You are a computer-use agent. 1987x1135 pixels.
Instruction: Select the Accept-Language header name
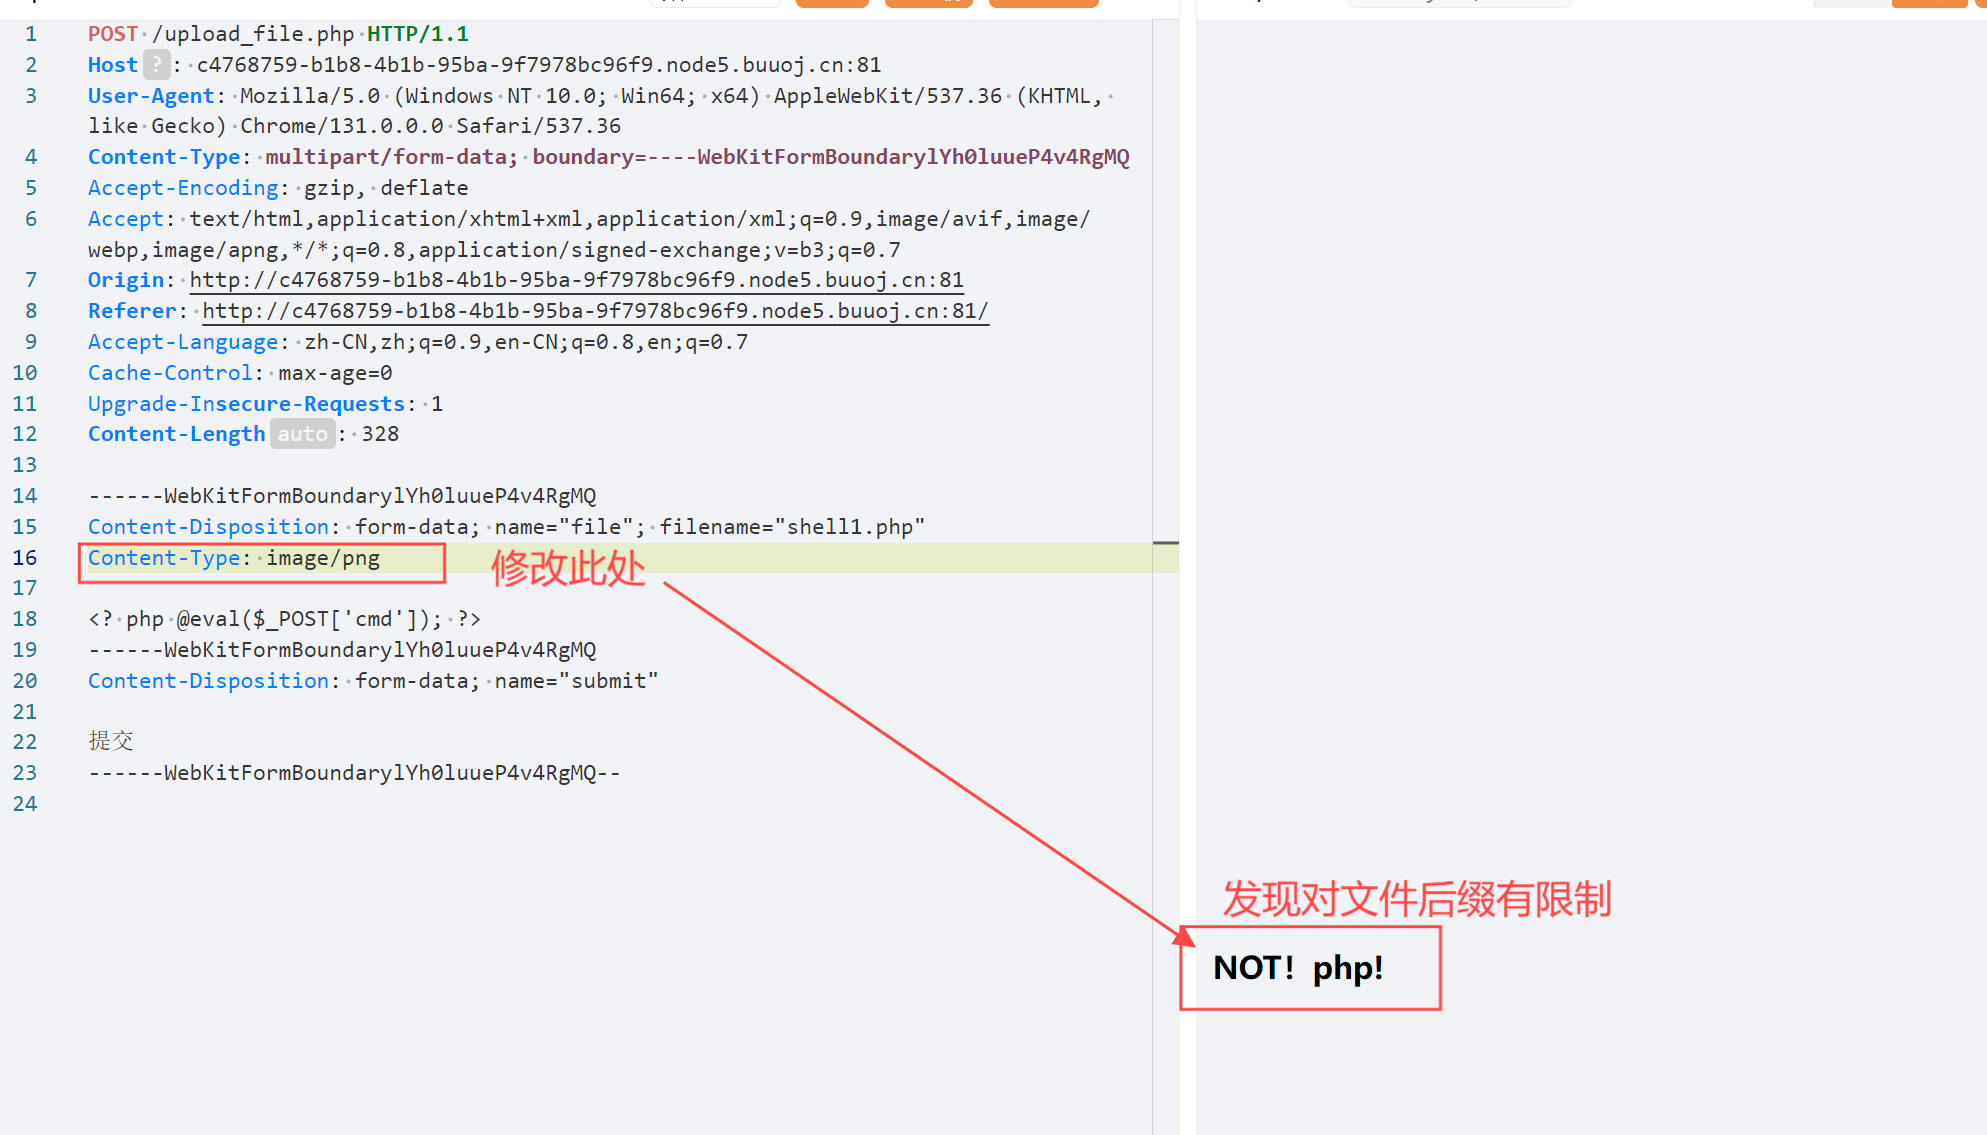[183, 342]
